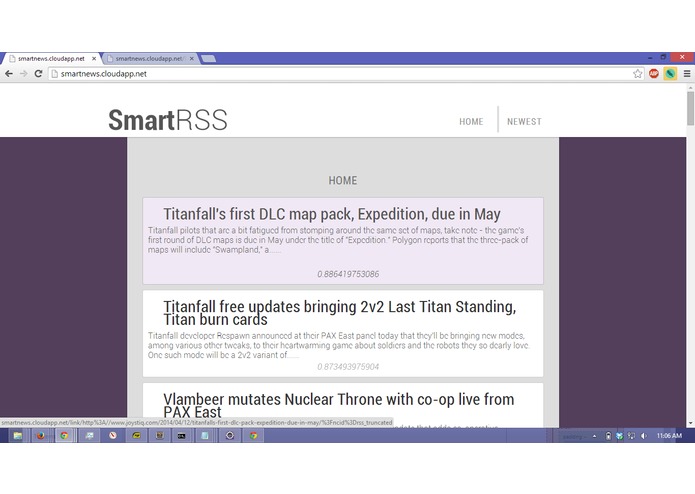Switch to the second smartnews.cloudapp.net tab
Image resolution: width=695 pixels, height=494 pixels.
pos(149,58)
